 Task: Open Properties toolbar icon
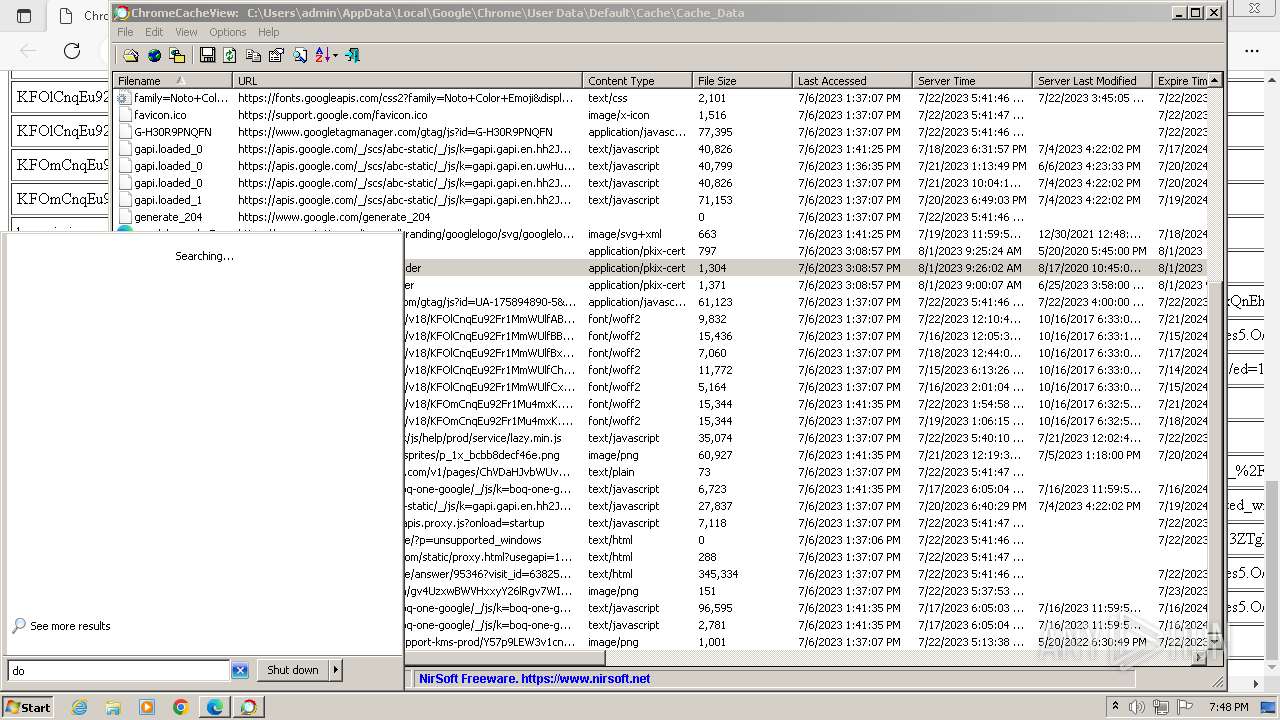[x=276, y=55]
